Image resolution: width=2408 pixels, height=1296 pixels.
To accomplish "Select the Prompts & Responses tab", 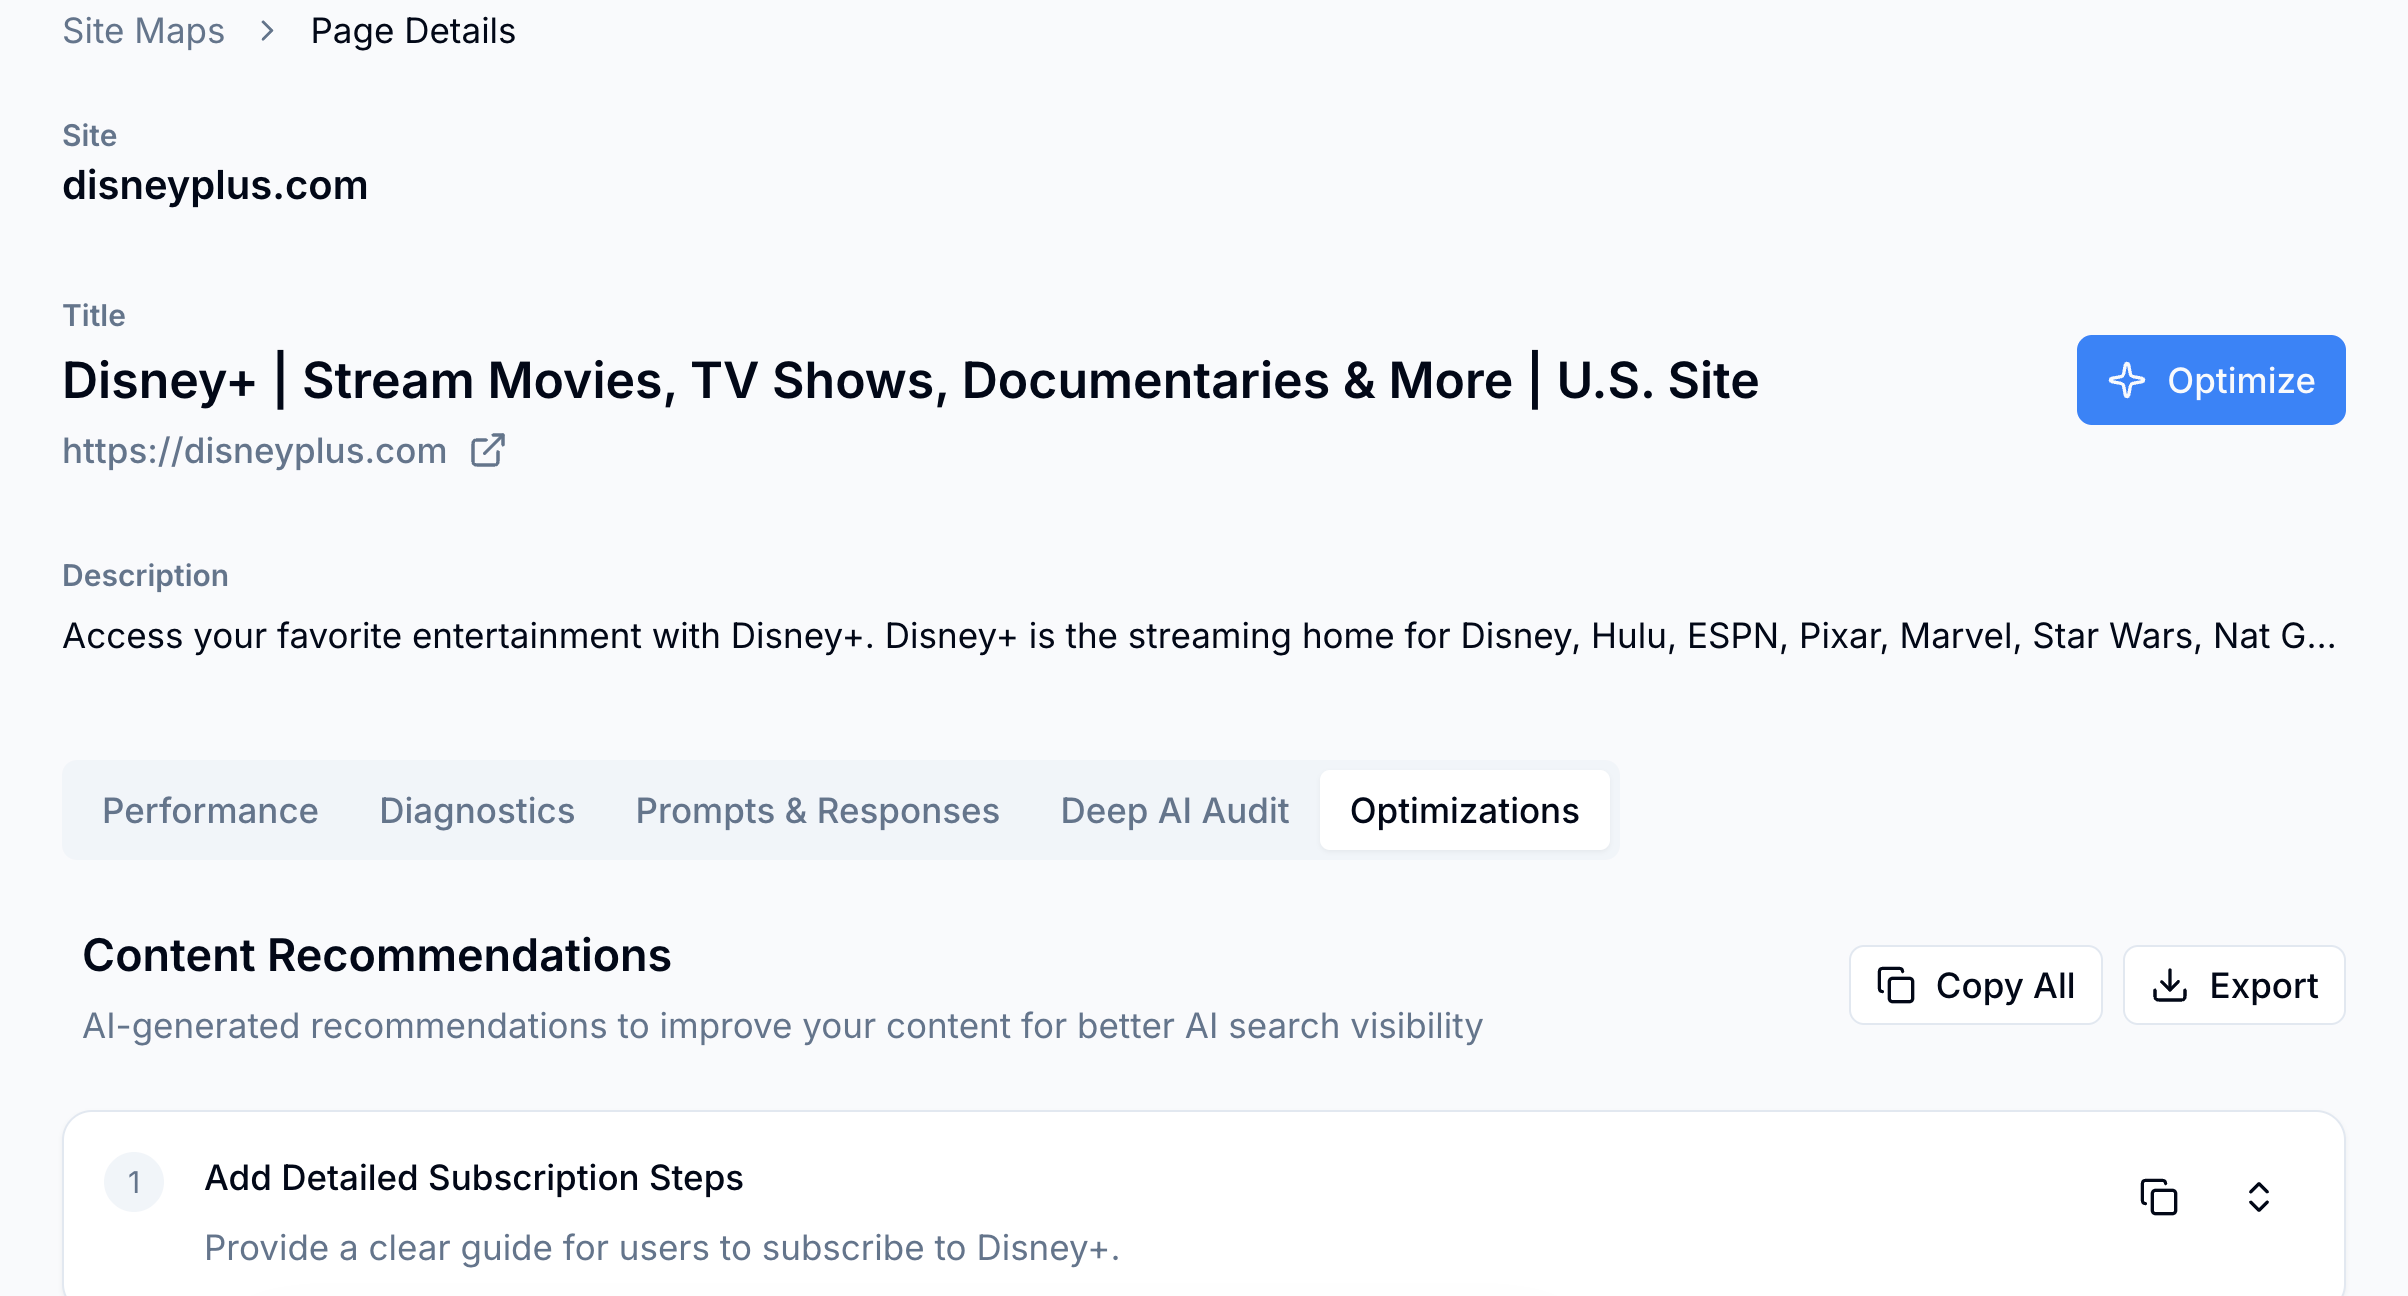I will coord(818,810).
